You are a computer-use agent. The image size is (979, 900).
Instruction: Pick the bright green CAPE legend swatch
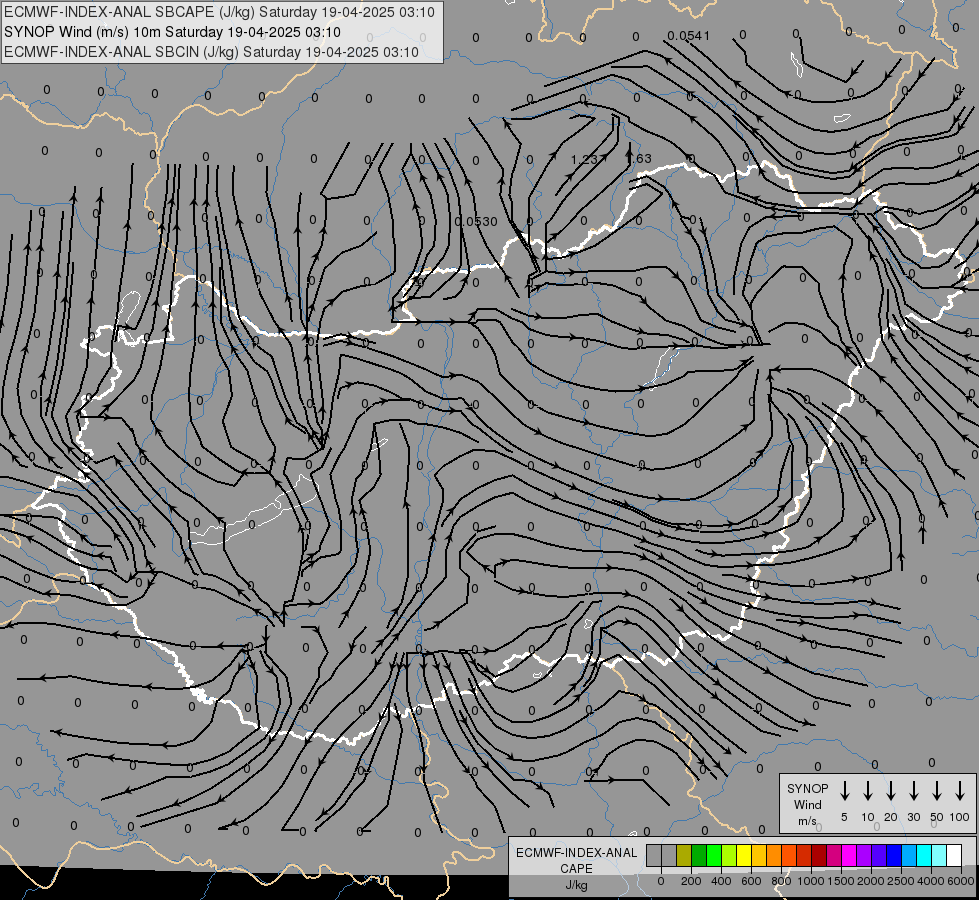(x=714, y=855)
